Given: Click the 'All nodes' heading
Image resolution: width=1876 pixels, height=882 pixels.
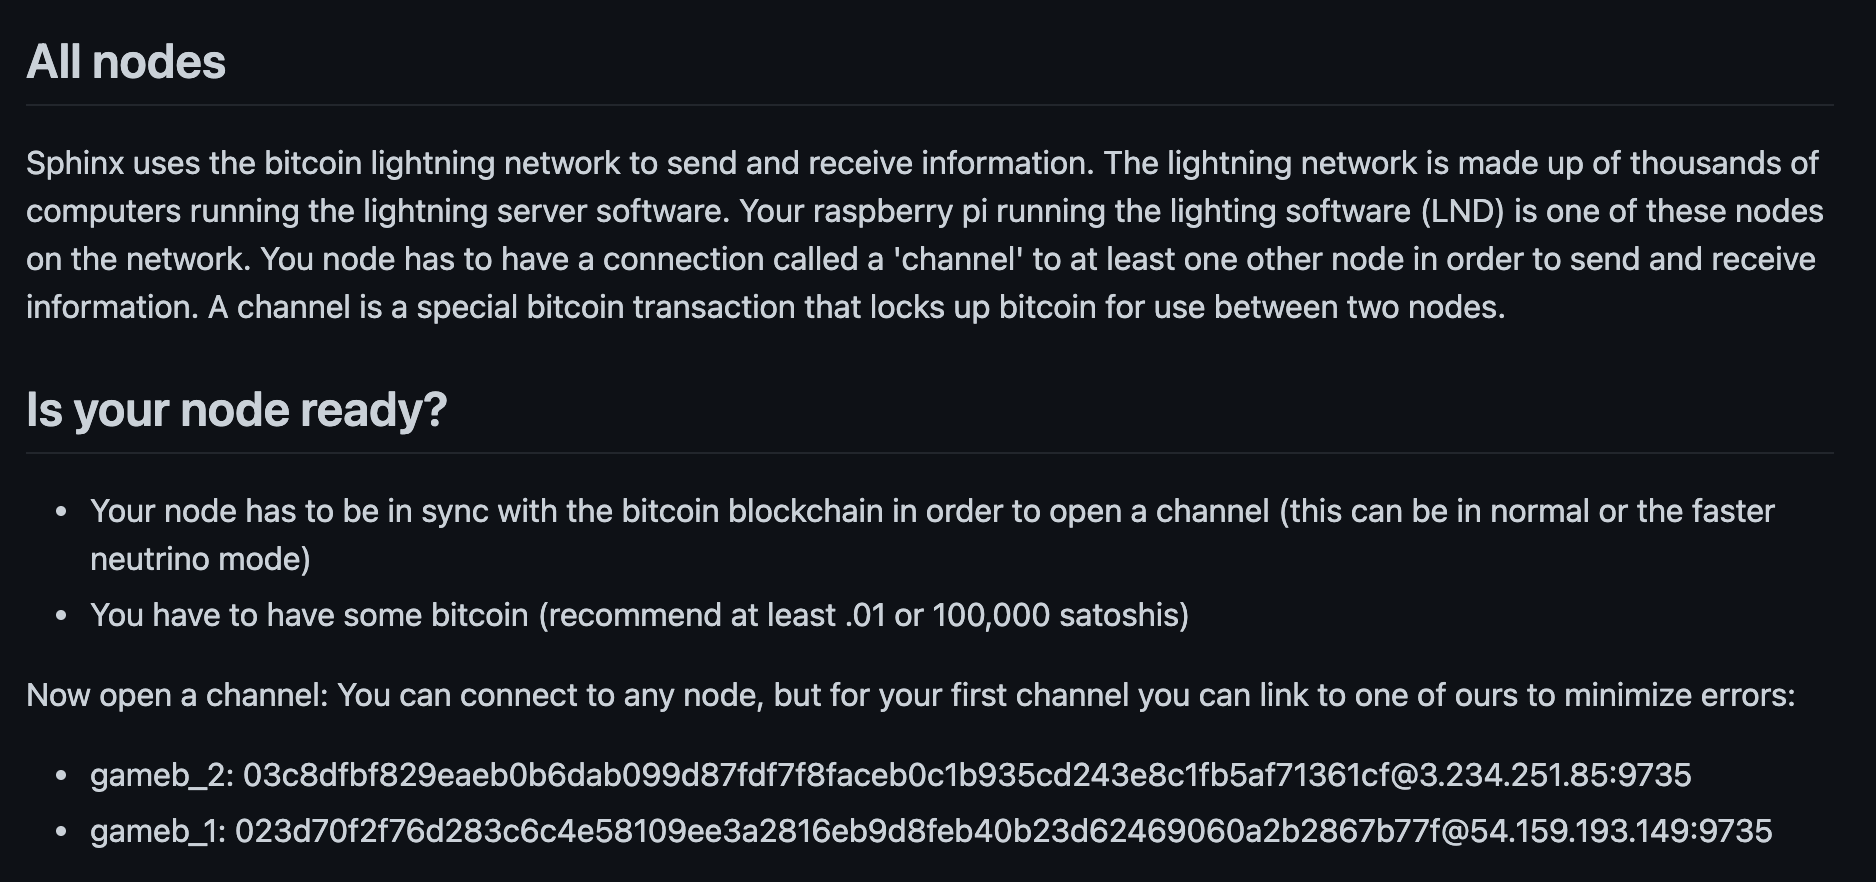Looking at the screenshot, I should click(x=126, y=62).
